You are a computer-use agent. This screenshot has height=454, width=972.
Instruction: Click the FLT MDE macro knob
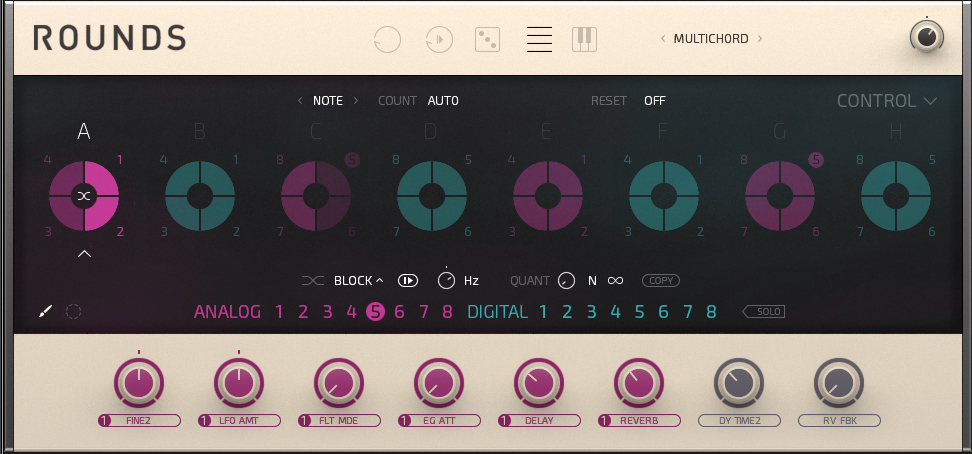[339, 383]
